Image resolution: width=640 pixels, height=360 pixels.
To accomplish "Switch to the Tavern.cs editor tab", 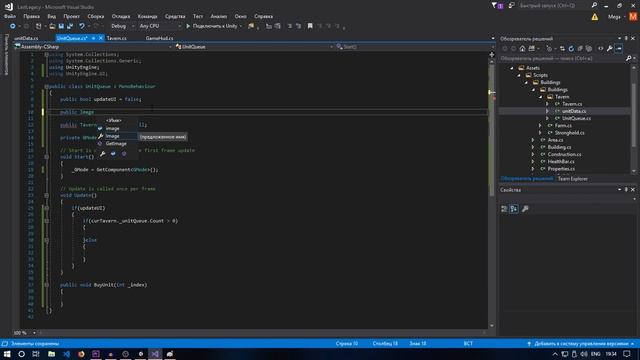I will click(117, 38).
